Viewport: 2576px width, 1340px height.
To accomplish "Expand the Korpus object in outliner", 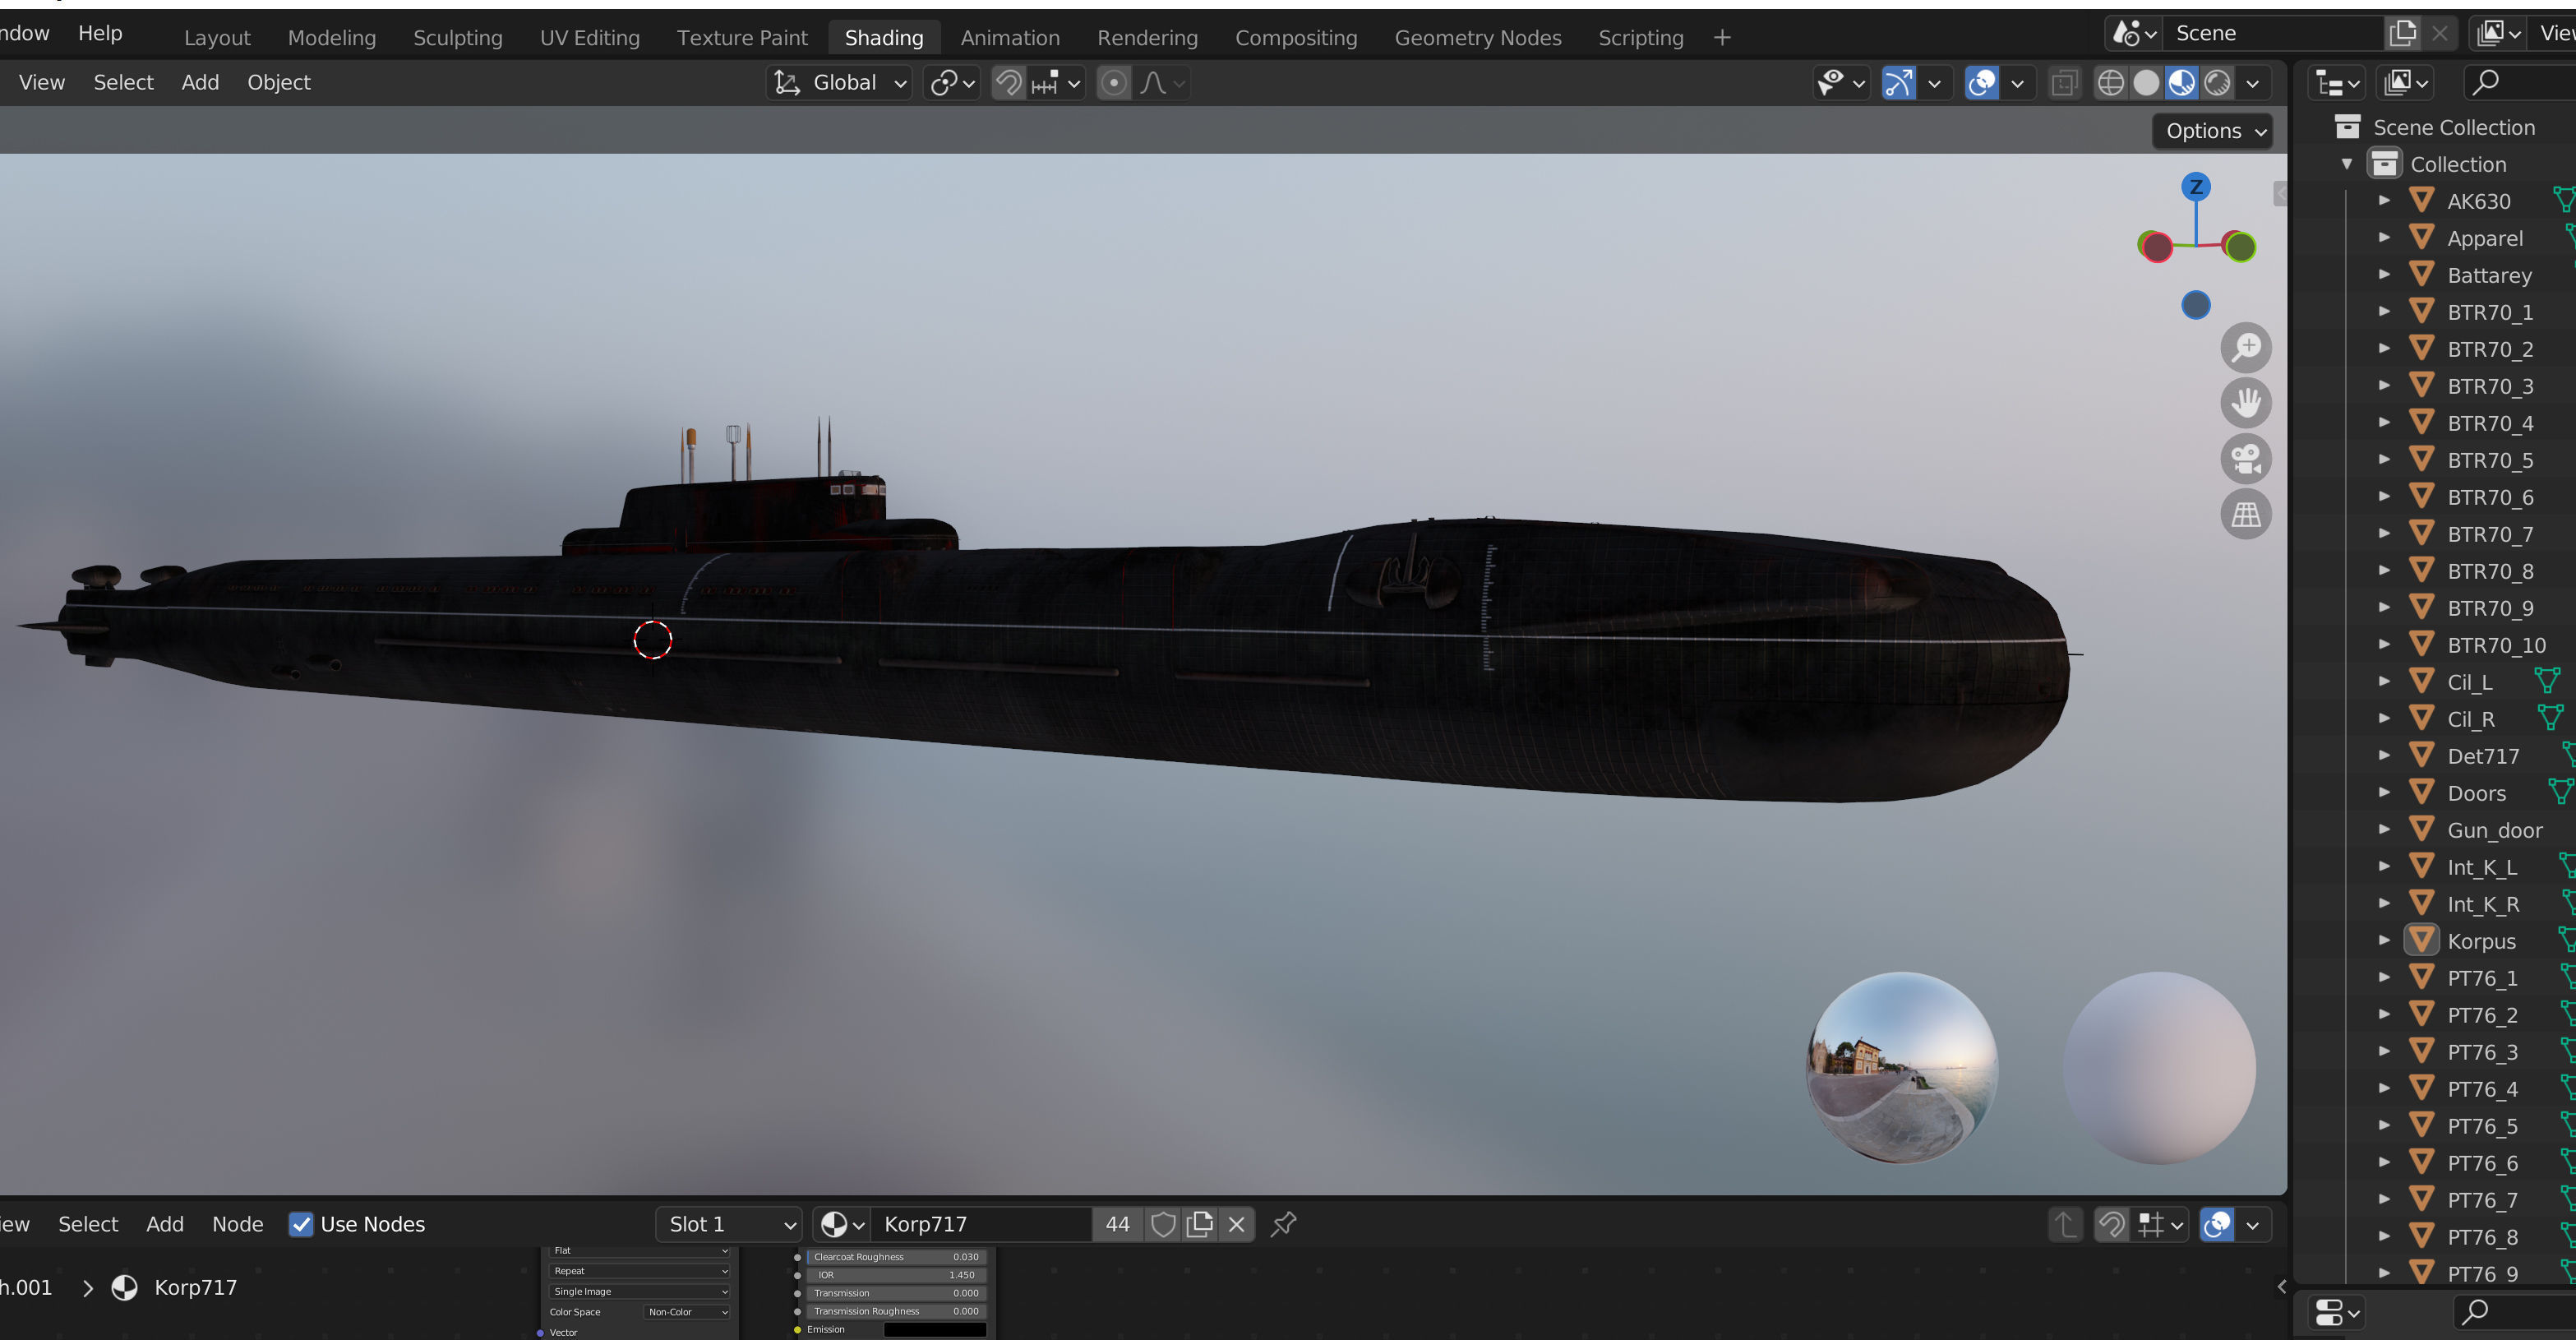I will 2384,940.
